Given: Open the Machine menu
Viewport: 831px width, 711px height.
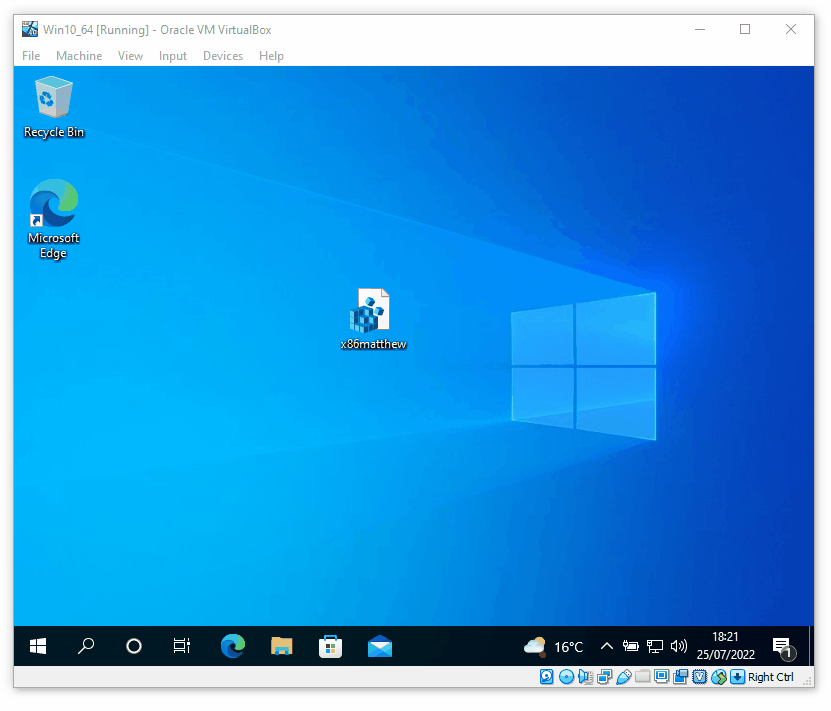Looking at the screenshot, I should [x=78, y=56].
